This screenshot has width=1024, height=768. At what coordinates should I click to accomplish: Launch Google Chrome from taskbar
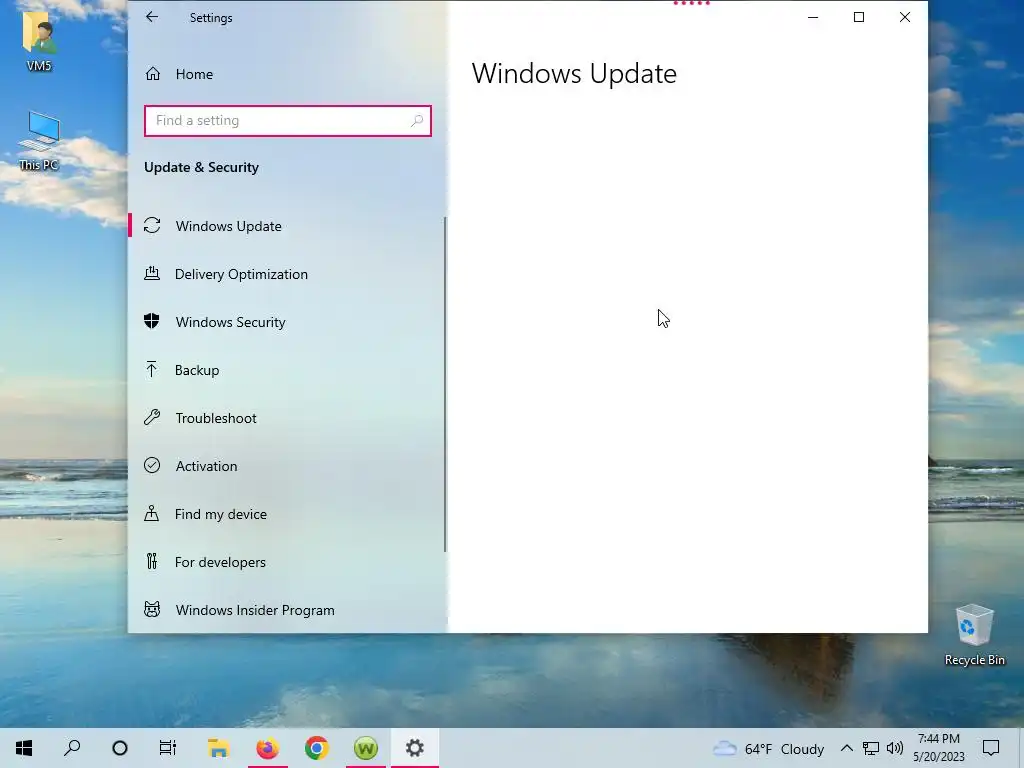317,748
